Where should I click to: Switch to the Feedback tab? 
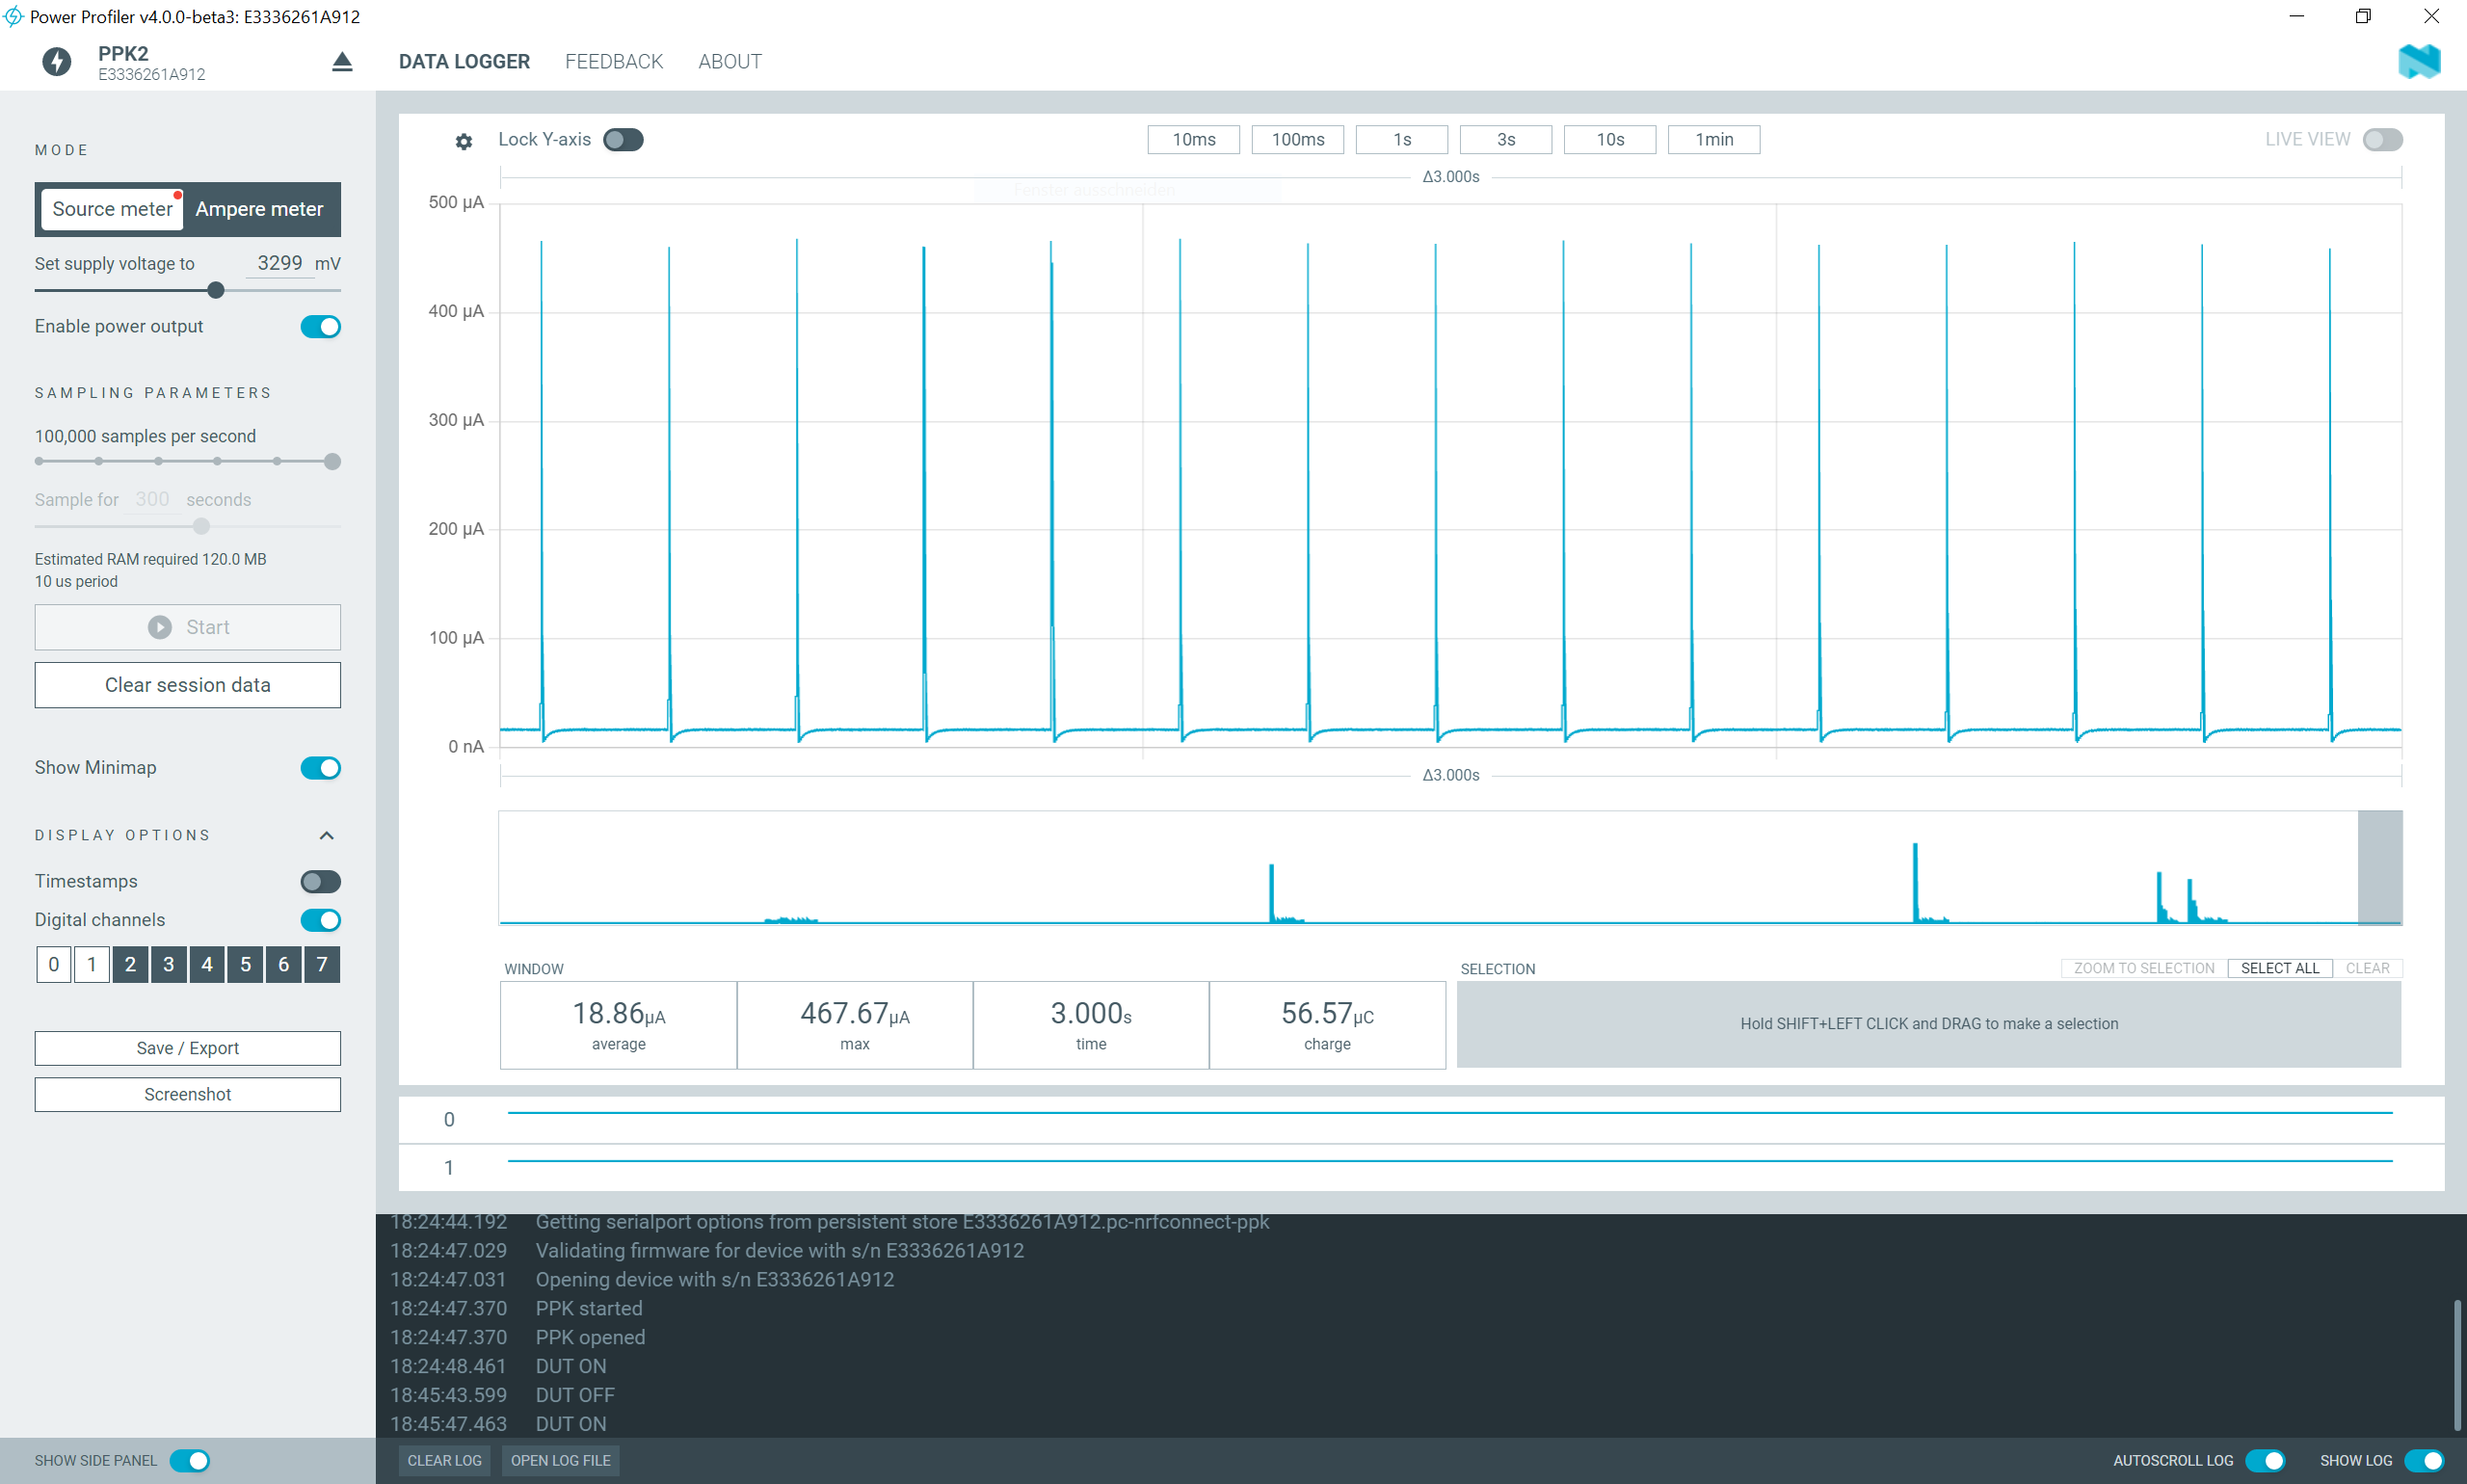coord(614,62)
